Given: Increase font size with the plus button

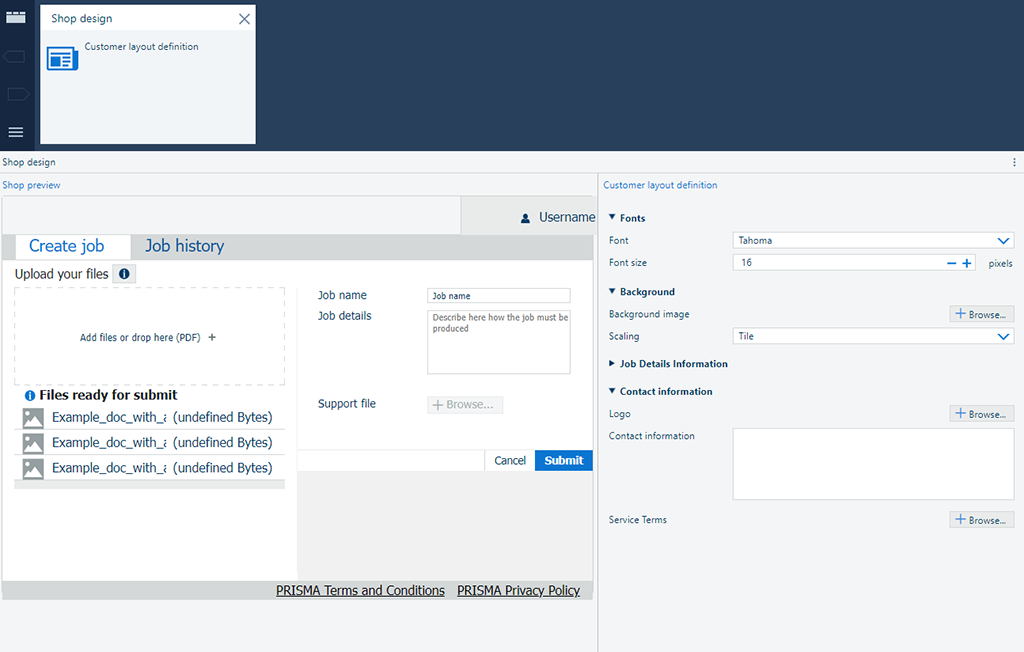Looking at the screenshot, I should tap(967, 263).
